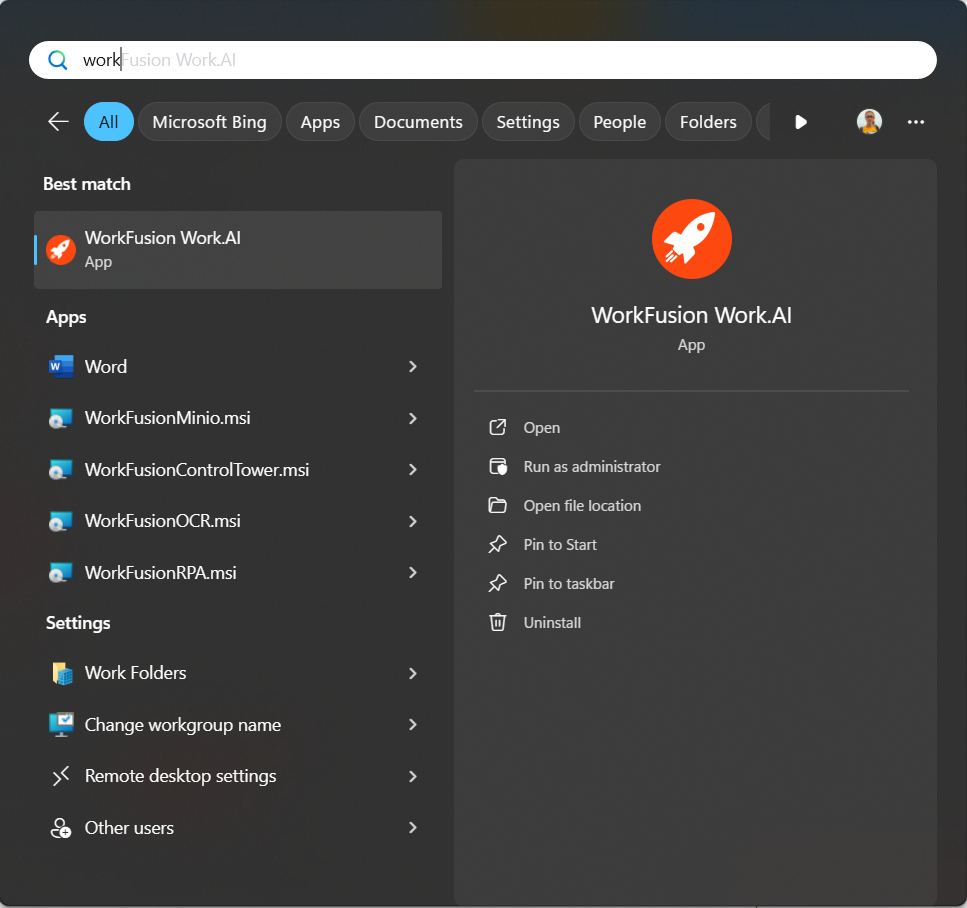This screenshot has height=908, width=967.
Task: Click the Open external-link icon
Action: coord(498,427)
